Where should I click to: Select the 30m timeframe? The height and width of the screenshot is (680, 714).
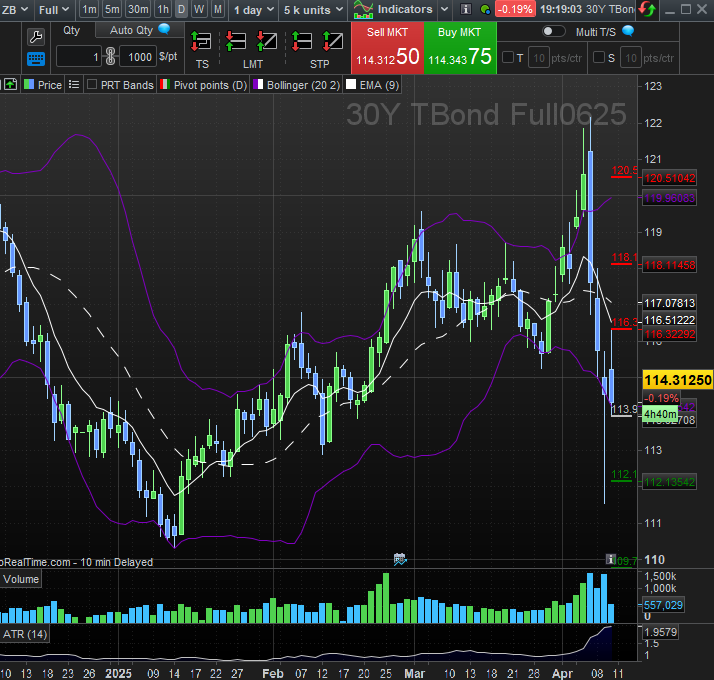pos(138,9)
